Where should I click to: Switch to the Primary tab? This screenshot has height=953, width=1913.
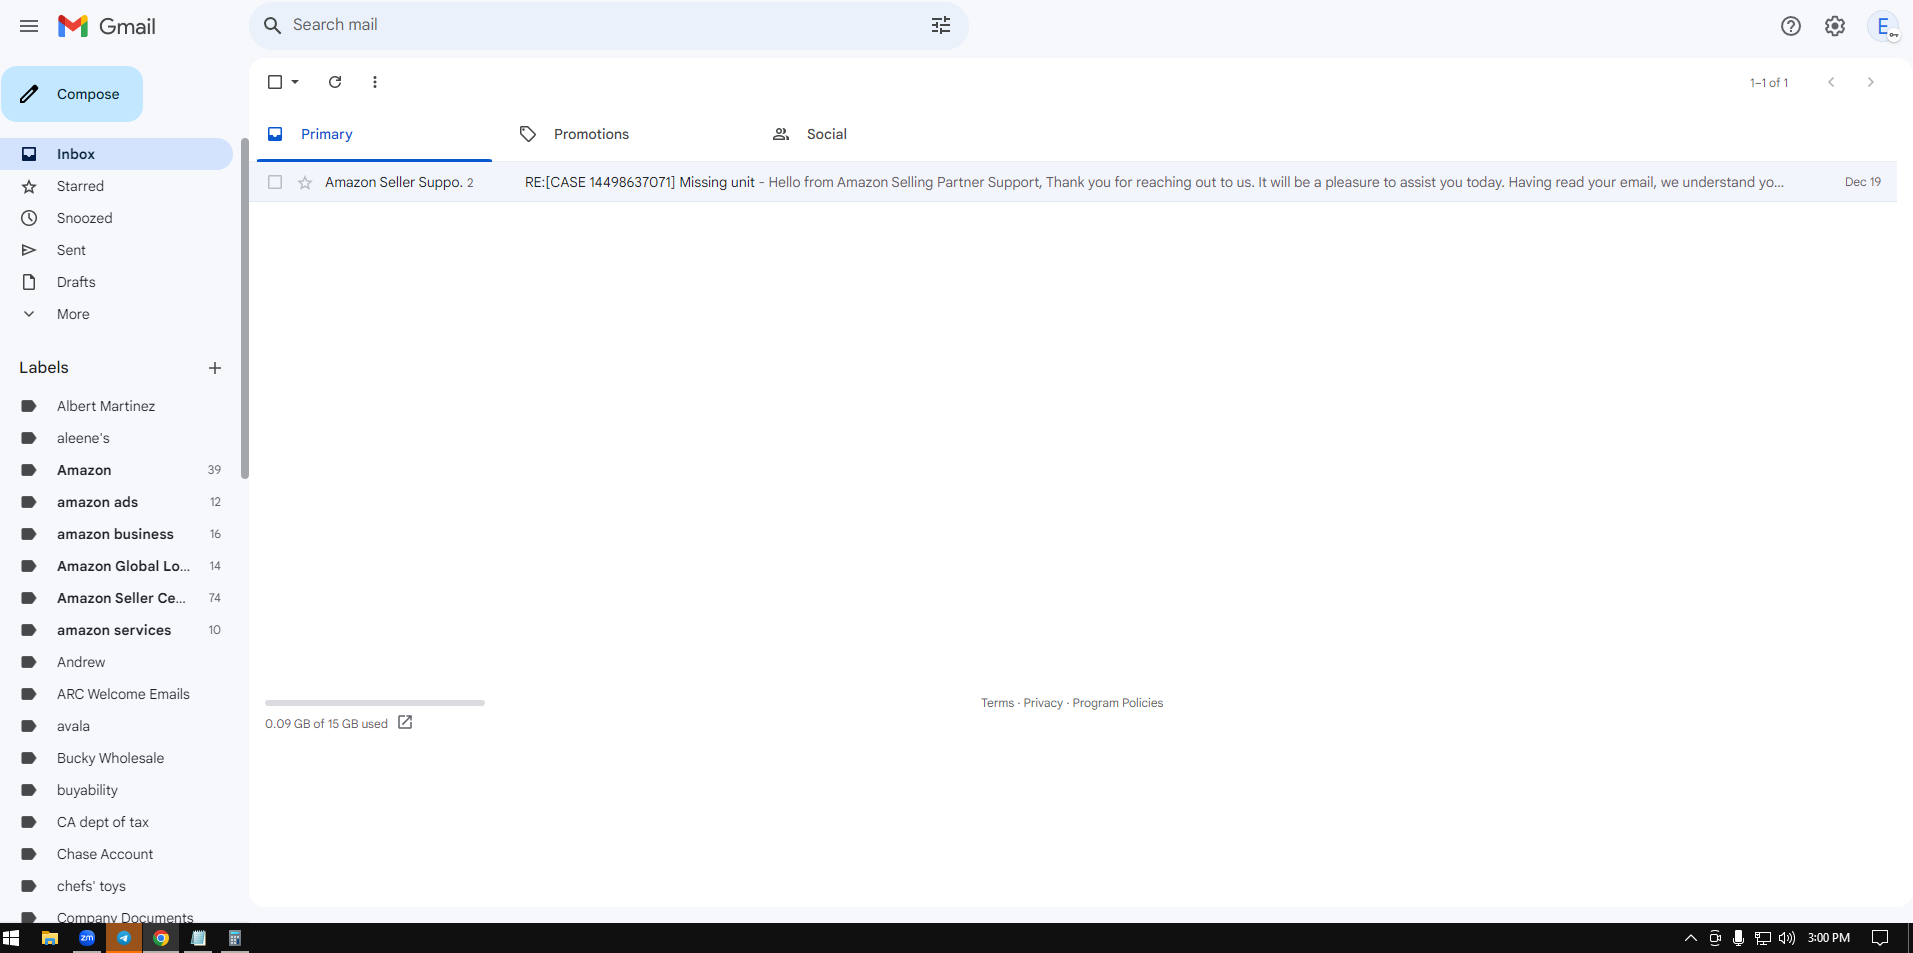point(374,134)
